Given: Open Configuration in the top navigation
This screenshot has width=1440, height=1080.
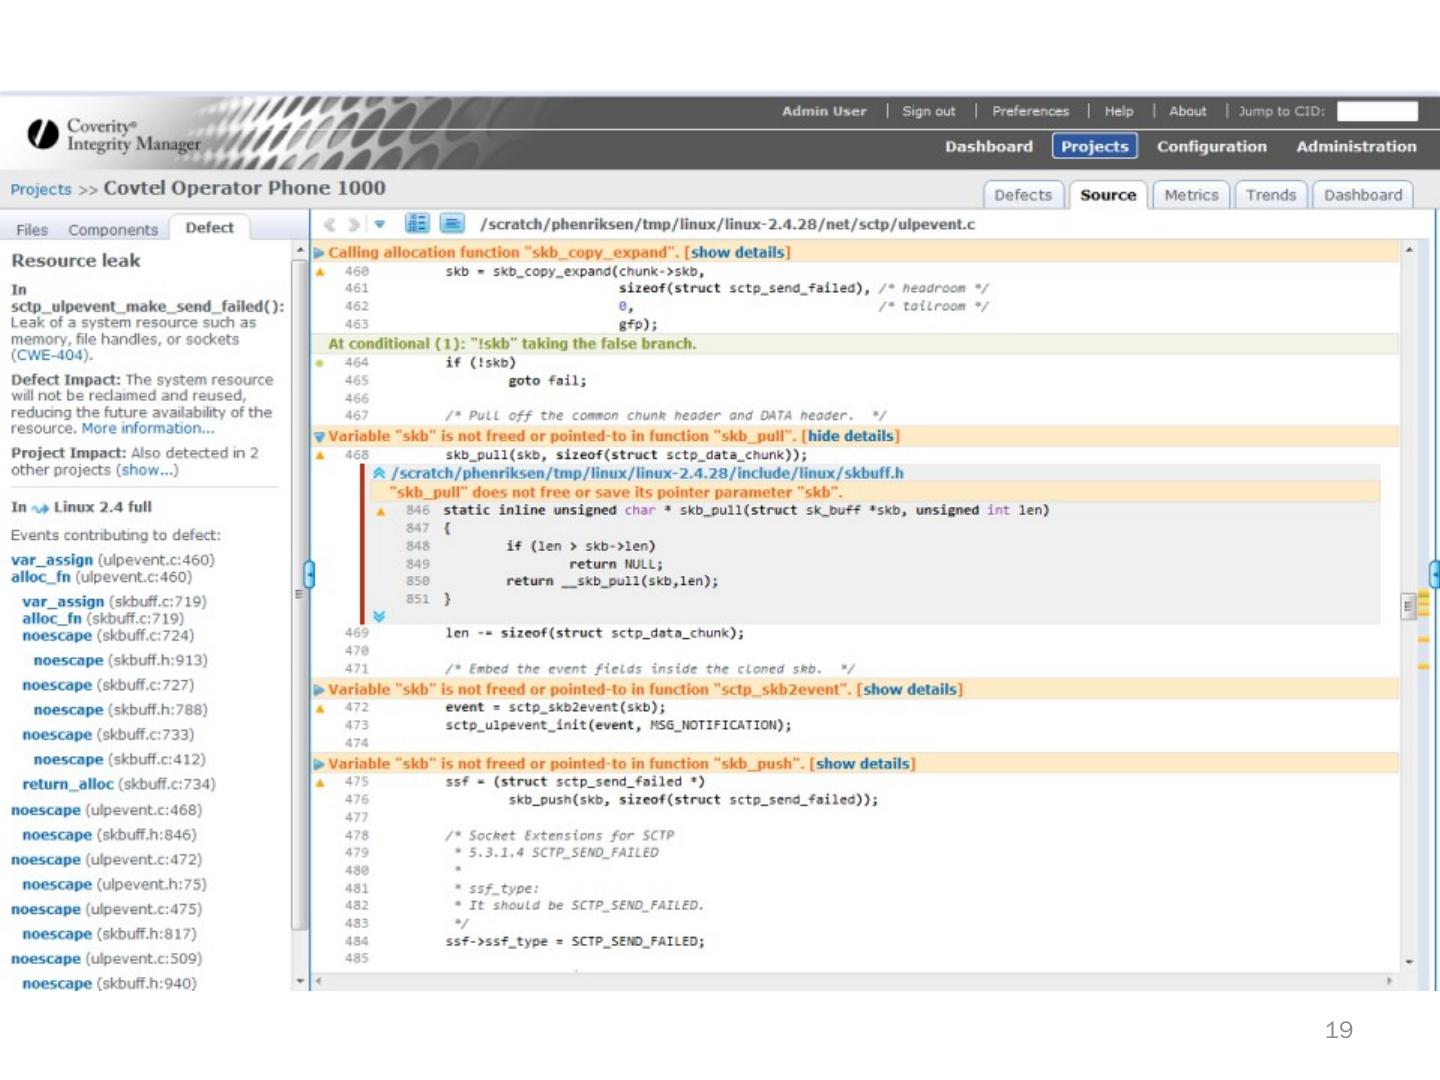Looking at the screenshot, I should 1211,146.
